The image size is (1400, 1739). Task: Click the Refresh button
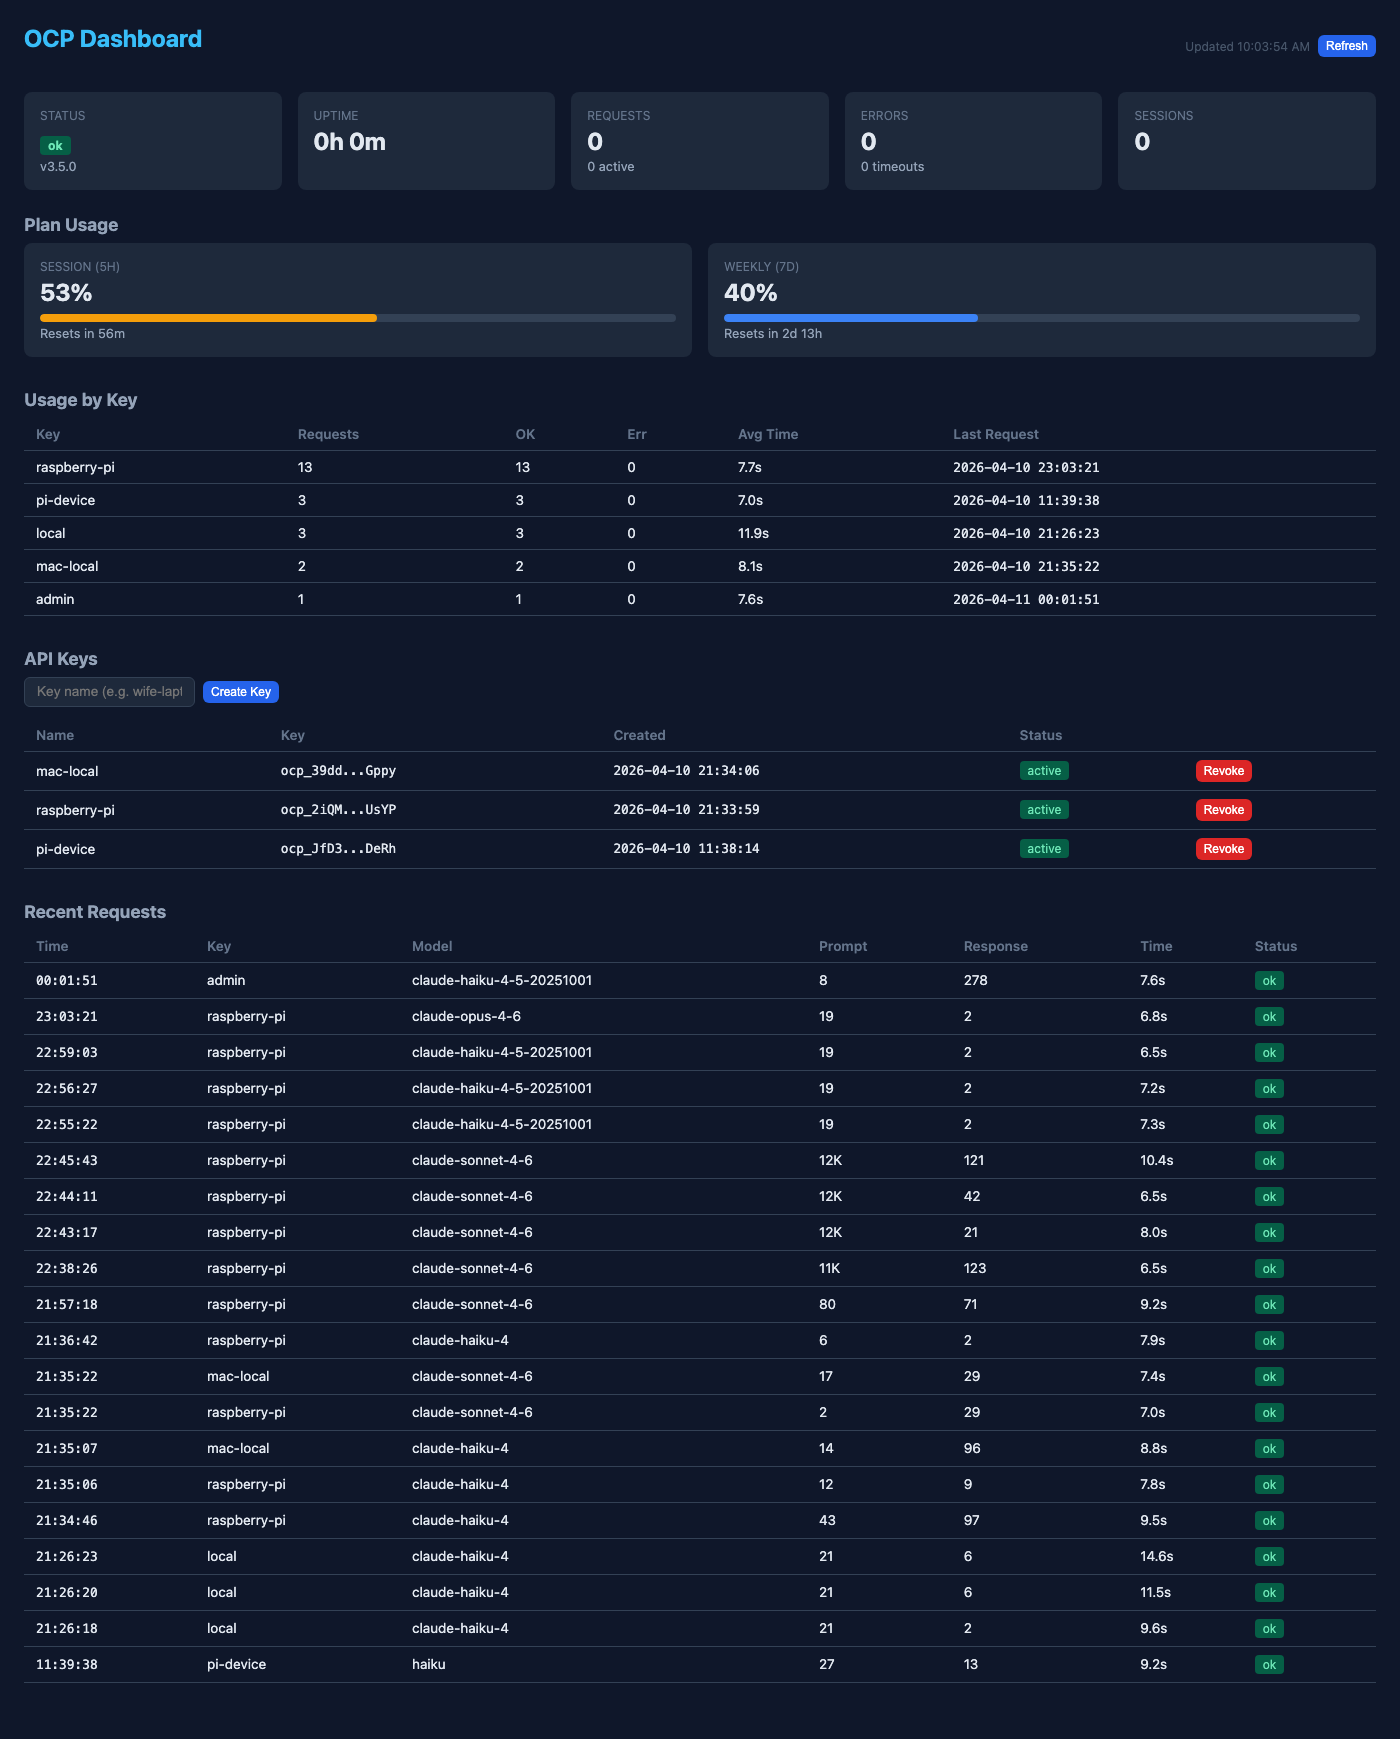[1346, 46]
